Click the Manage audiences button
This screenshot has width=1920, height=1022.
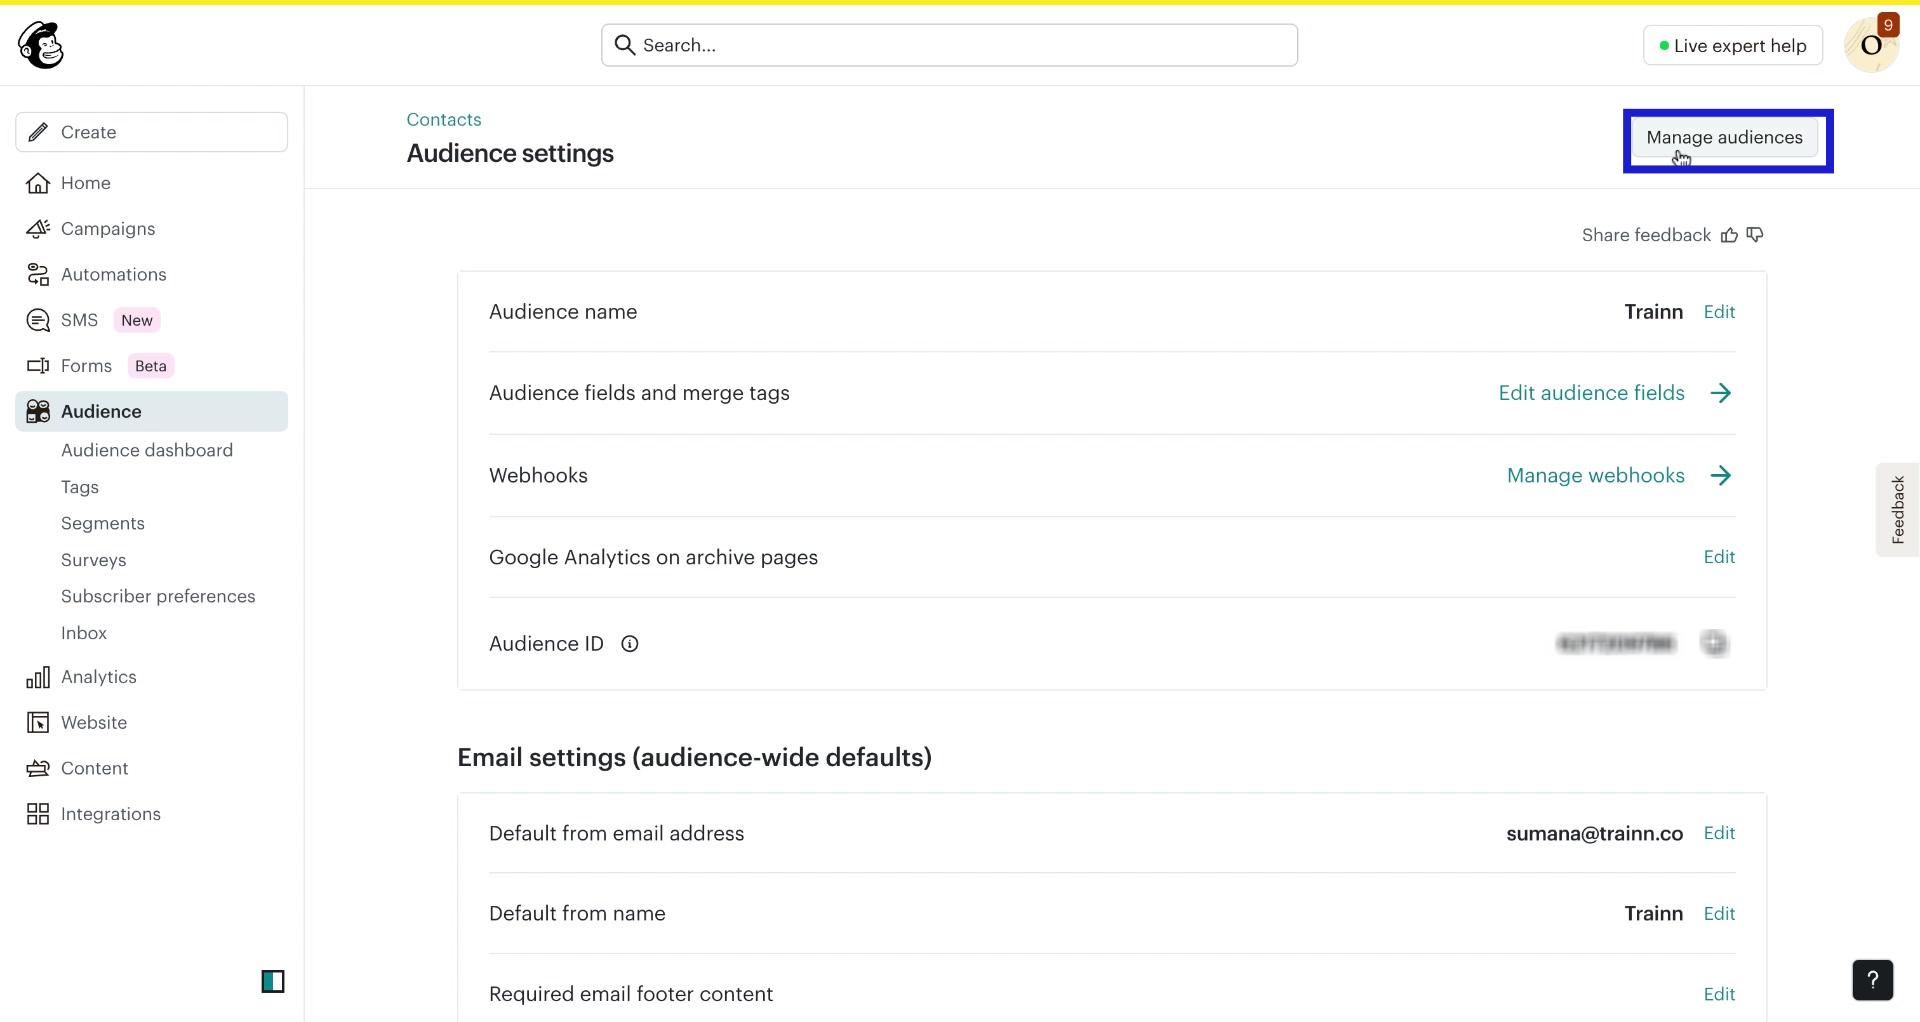[x=1726, y=138]
